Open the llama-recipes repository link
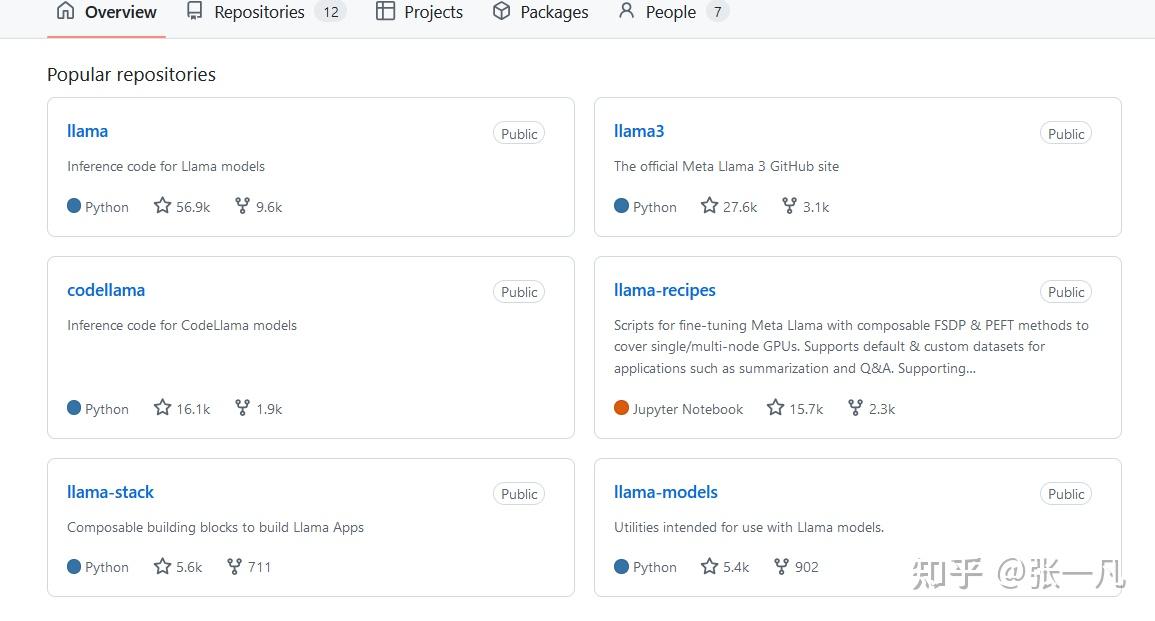The width and height of the screenshot is (1155, 621). [665, 290]
